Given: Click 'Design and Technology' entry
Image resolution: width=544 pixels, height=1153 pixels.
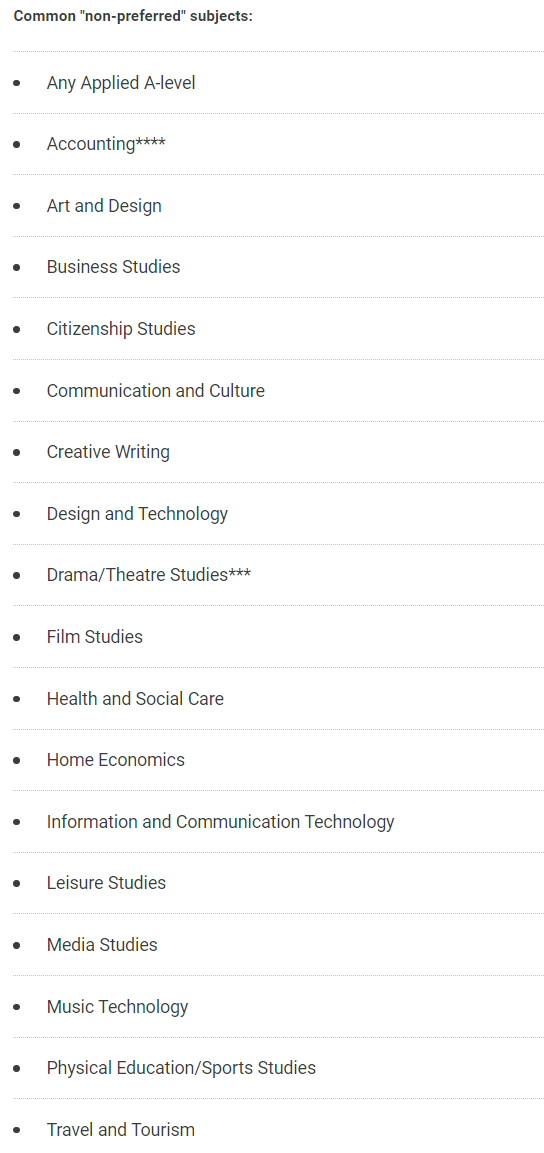Looking at the screenshot, I should click(137, 513).
